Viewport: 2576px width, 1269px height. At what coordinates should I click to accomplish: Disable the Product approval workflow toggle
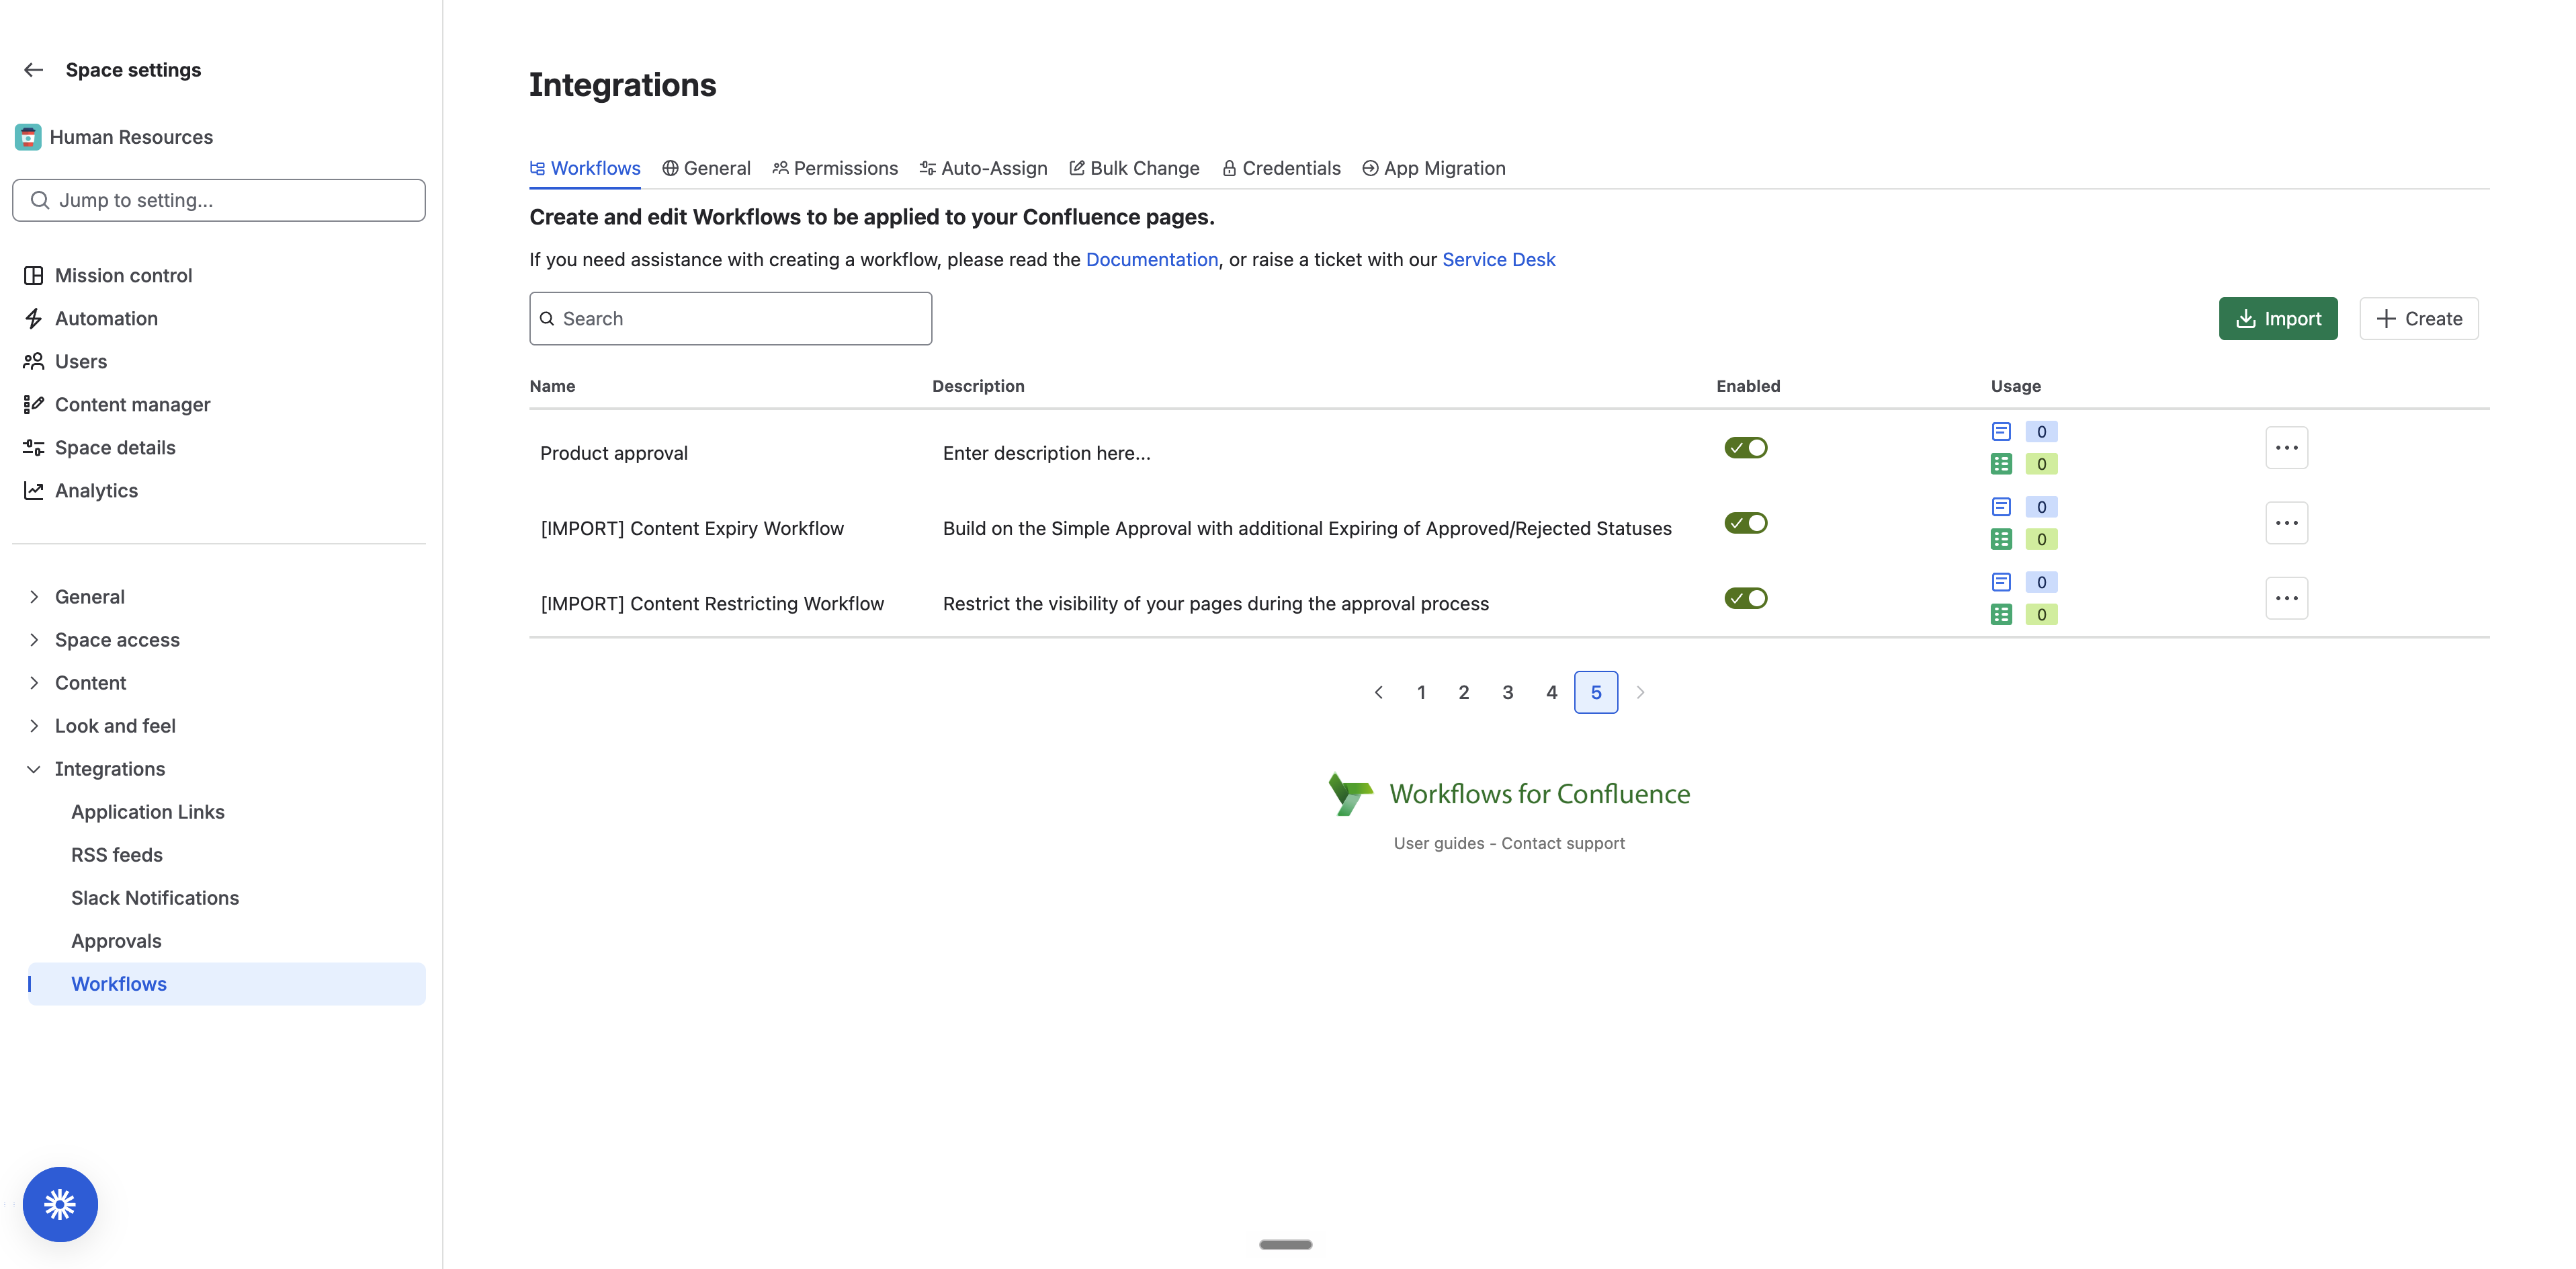click(x=1746, y=448)
